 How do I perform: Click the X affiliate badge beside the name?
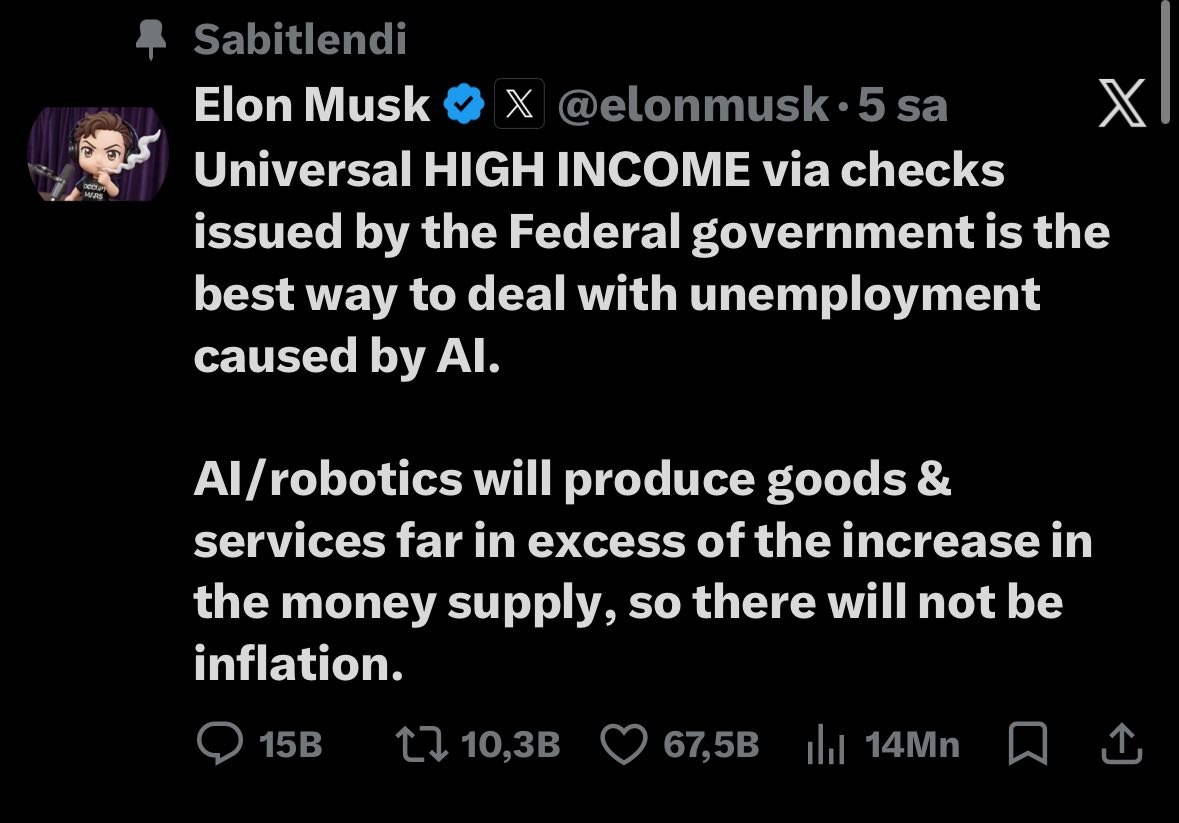(x=519, y=104)
